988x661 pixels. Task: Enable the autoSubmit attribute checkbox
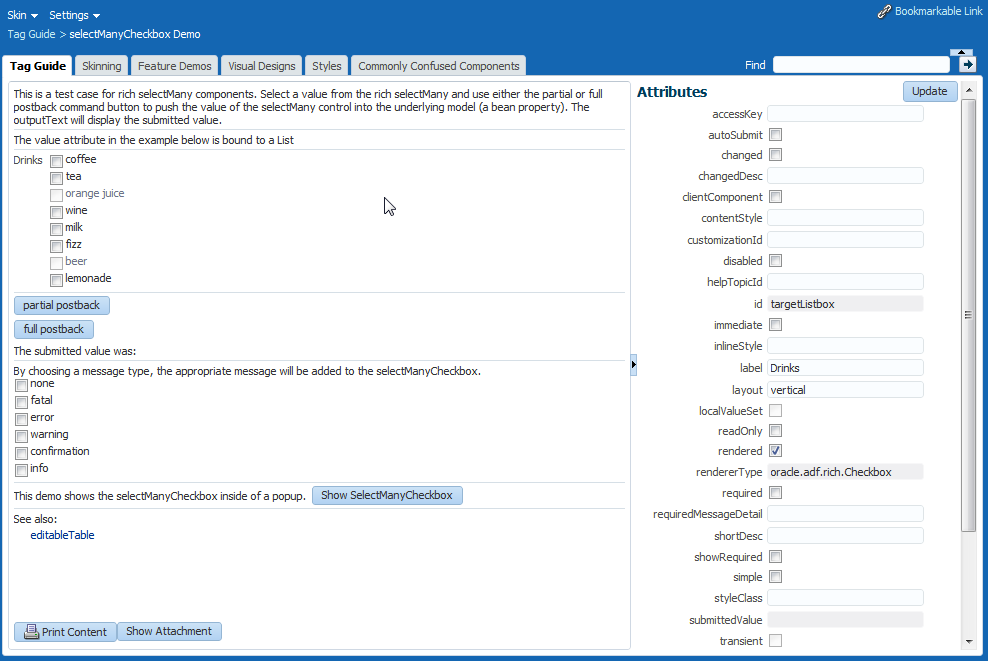pyautogui.click(x=775, y=135)
